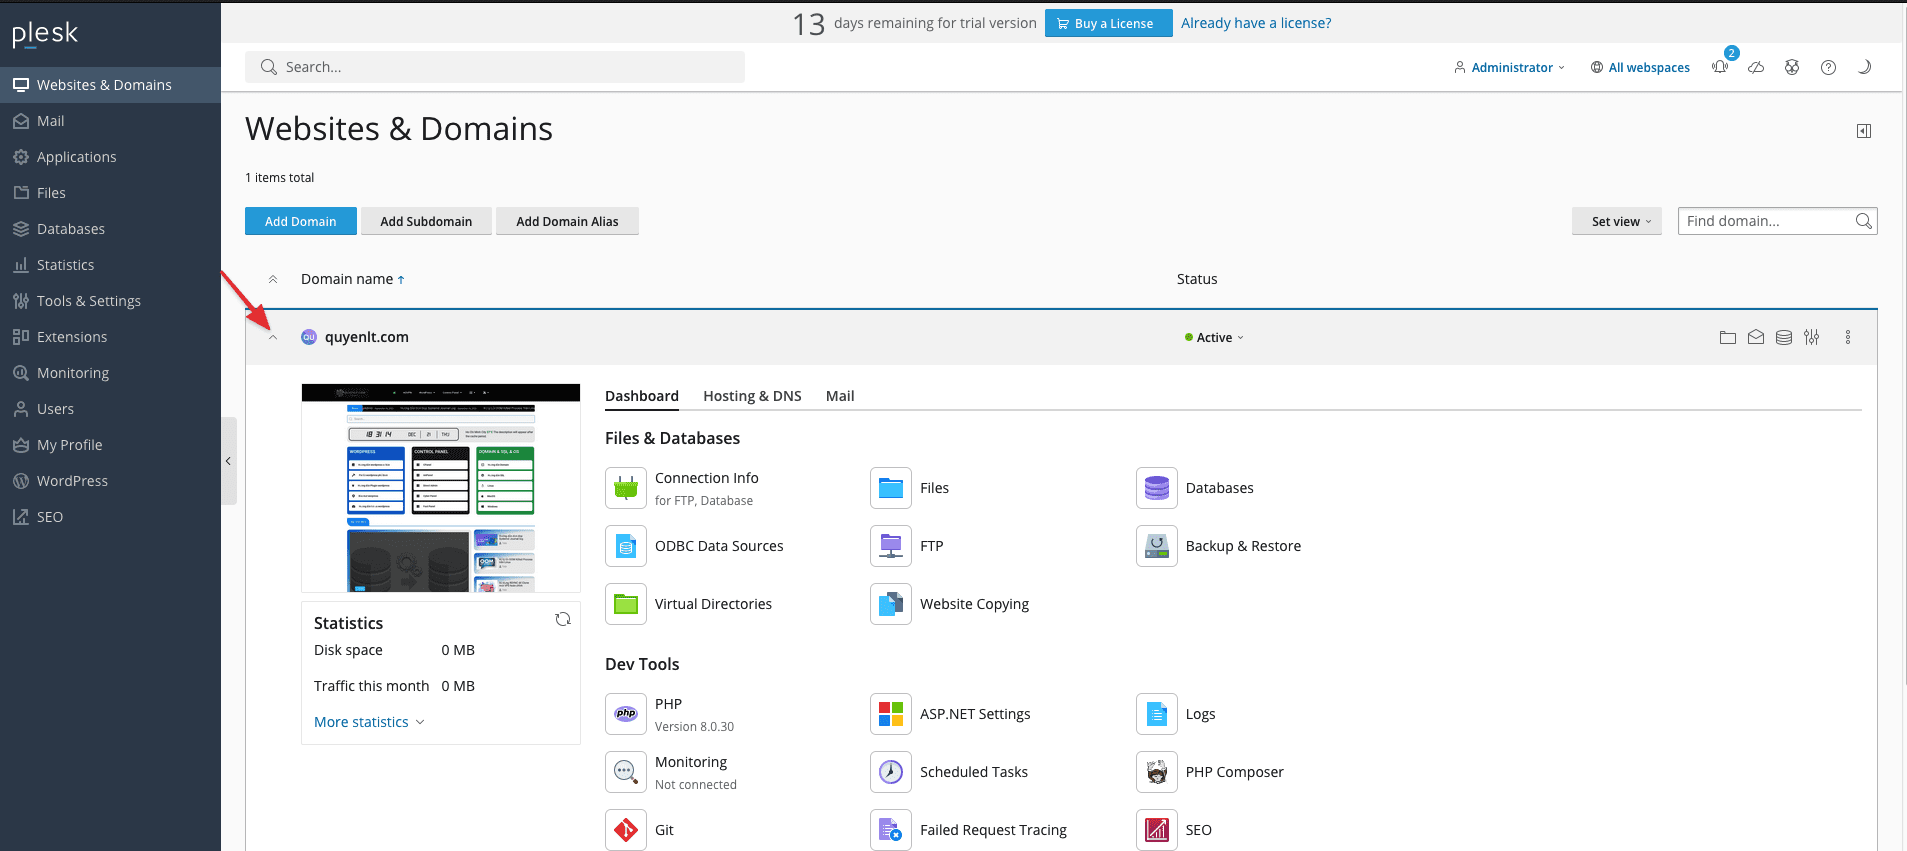Open the quyenlt.com website thumbnail
This screenshot has width=1907, height=851.
coord(441,488)
